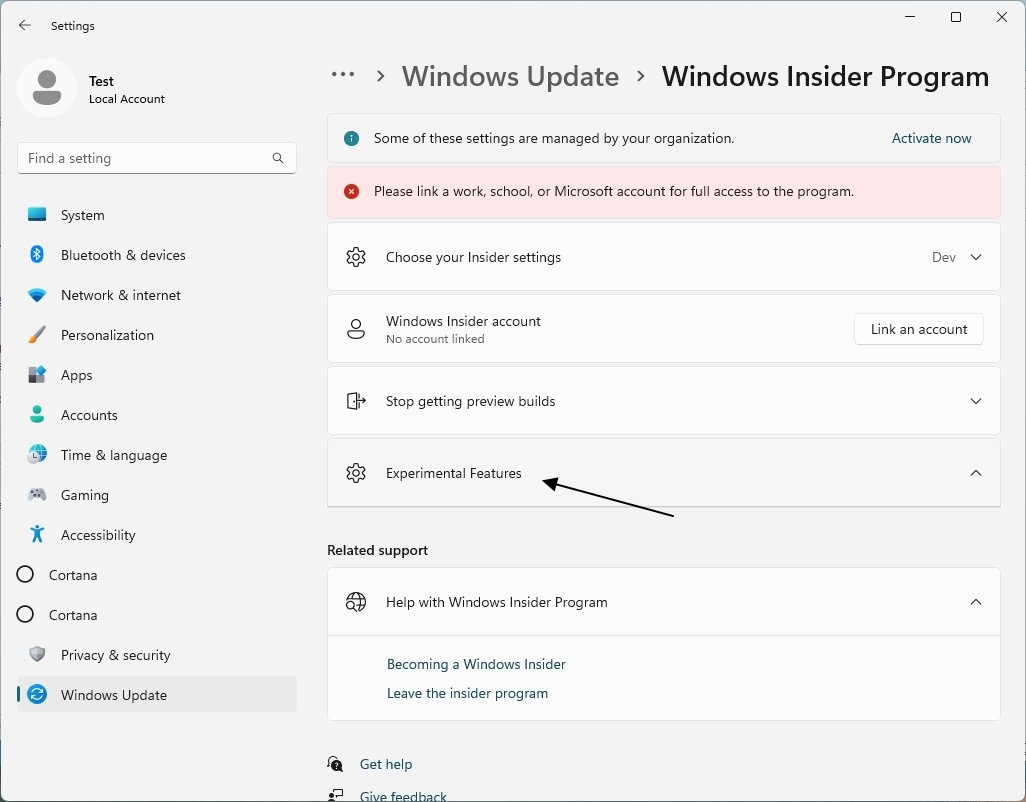Screen dimensions: 1026x802
Task: Click the Accounts person icon
Action: 37,415
